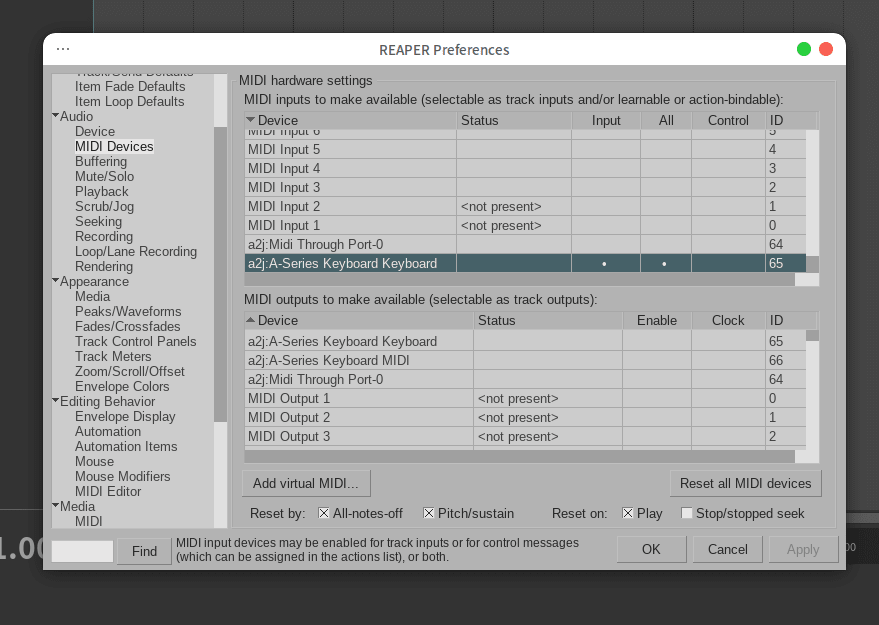Open Loop/Lane Recording preferences

(136, 252)
